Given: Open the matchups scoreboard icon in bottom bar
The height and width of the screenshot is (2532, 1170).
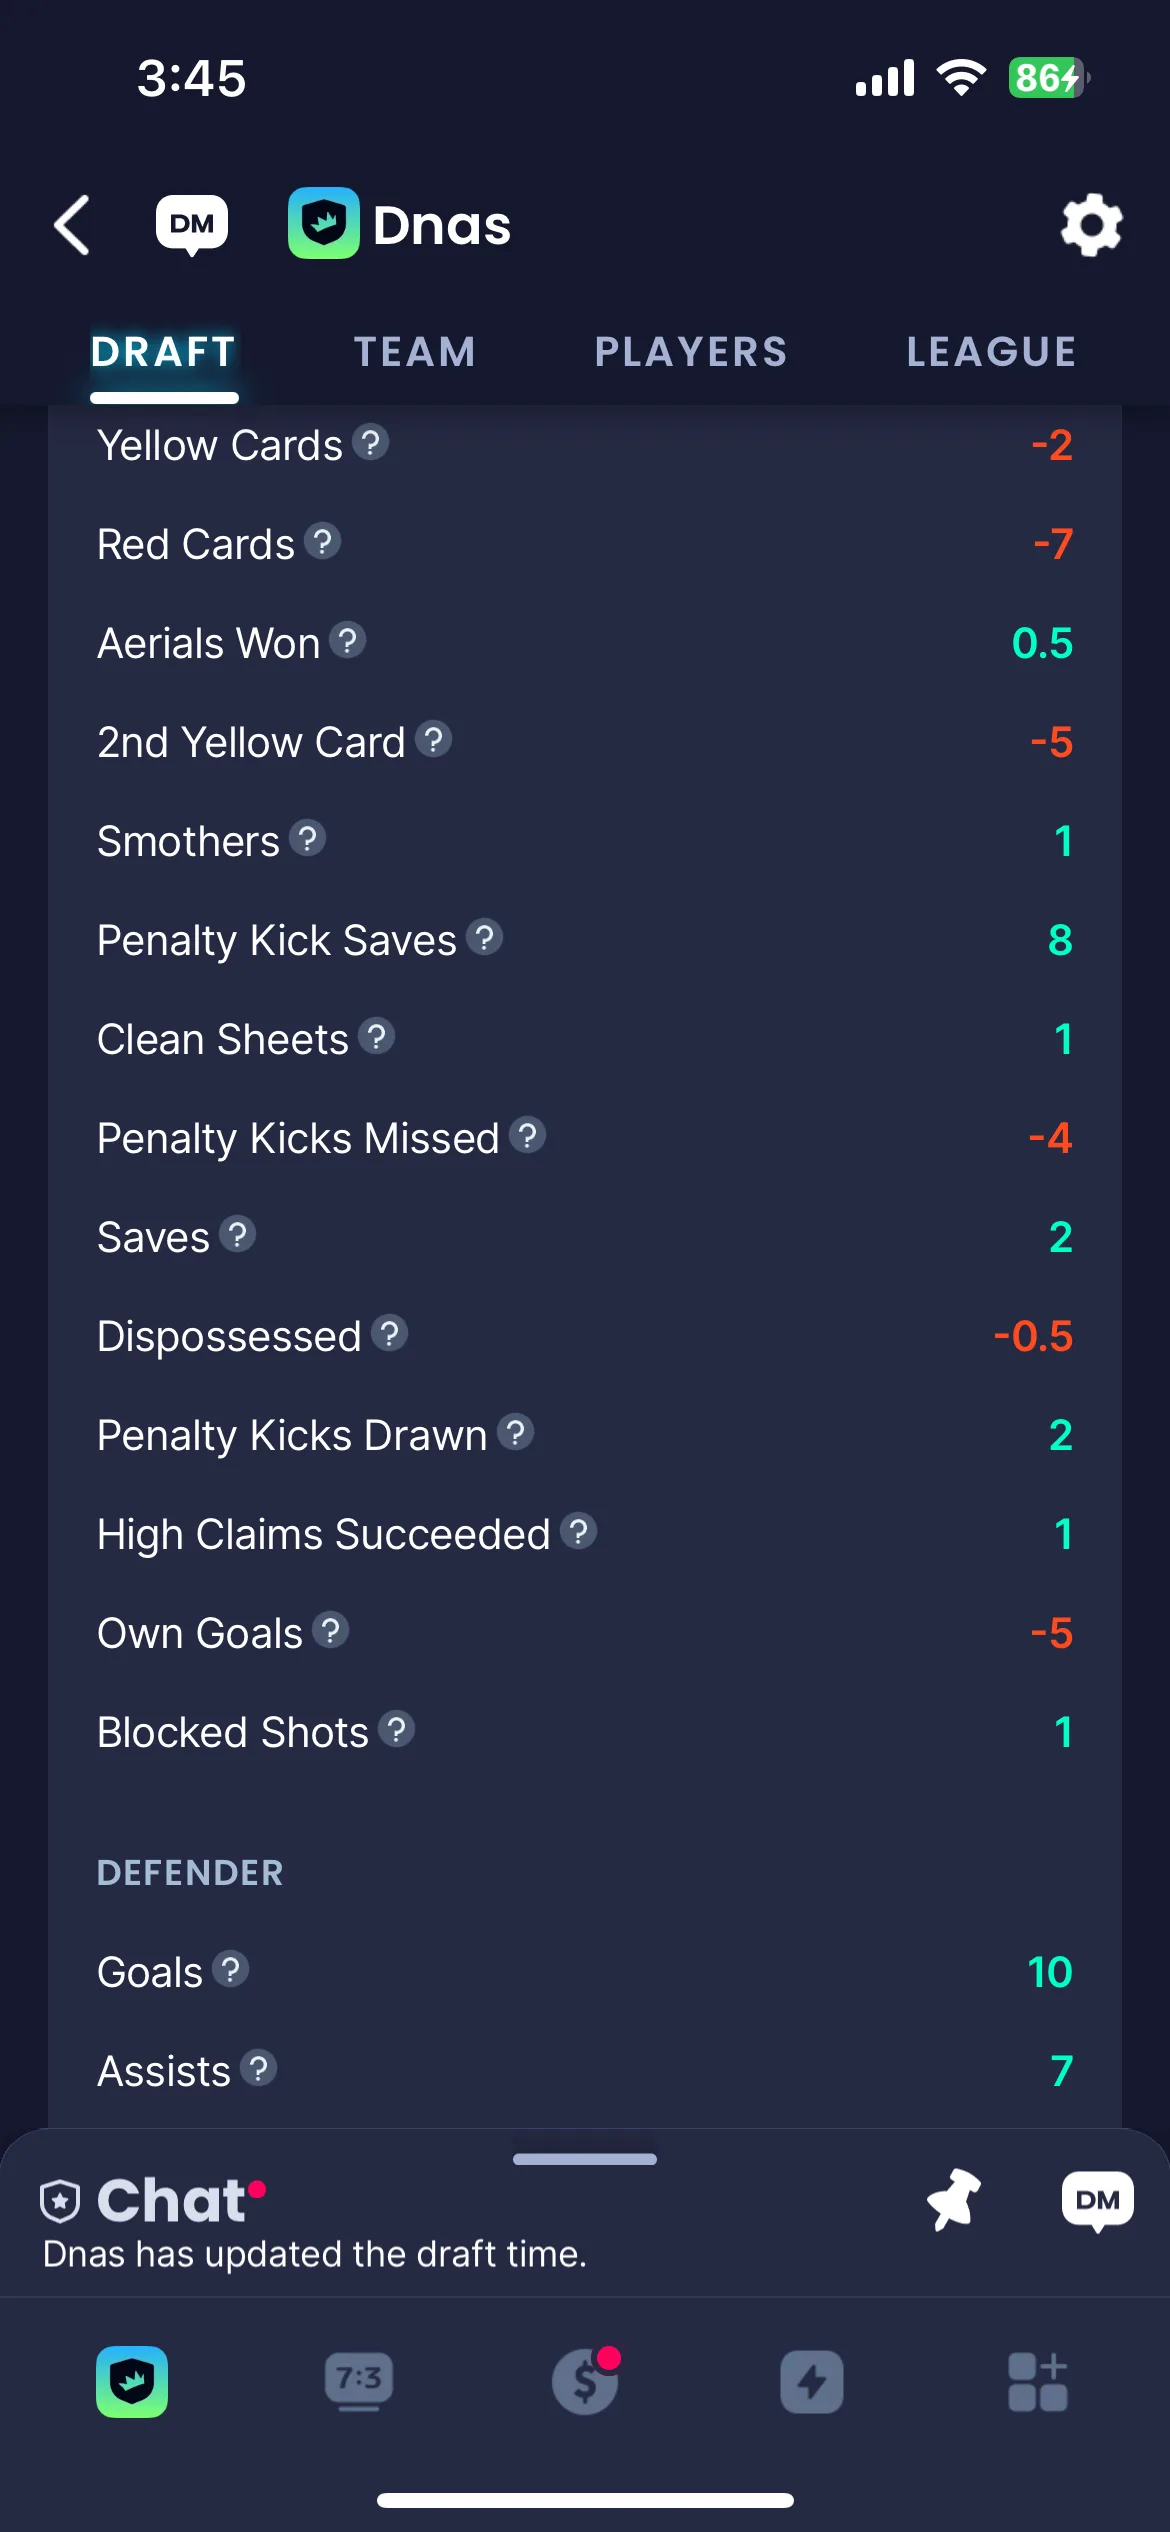Looking at the screenshot, I should tap(359, 2382).
